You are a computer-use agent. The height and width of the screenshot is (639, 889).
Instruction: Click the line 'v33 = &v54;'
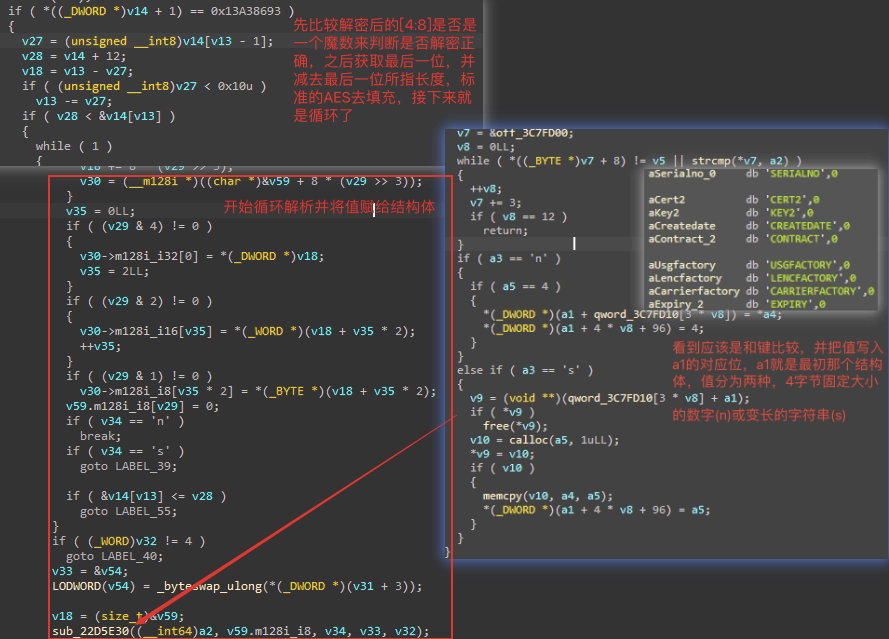click(x=90, y=571)
